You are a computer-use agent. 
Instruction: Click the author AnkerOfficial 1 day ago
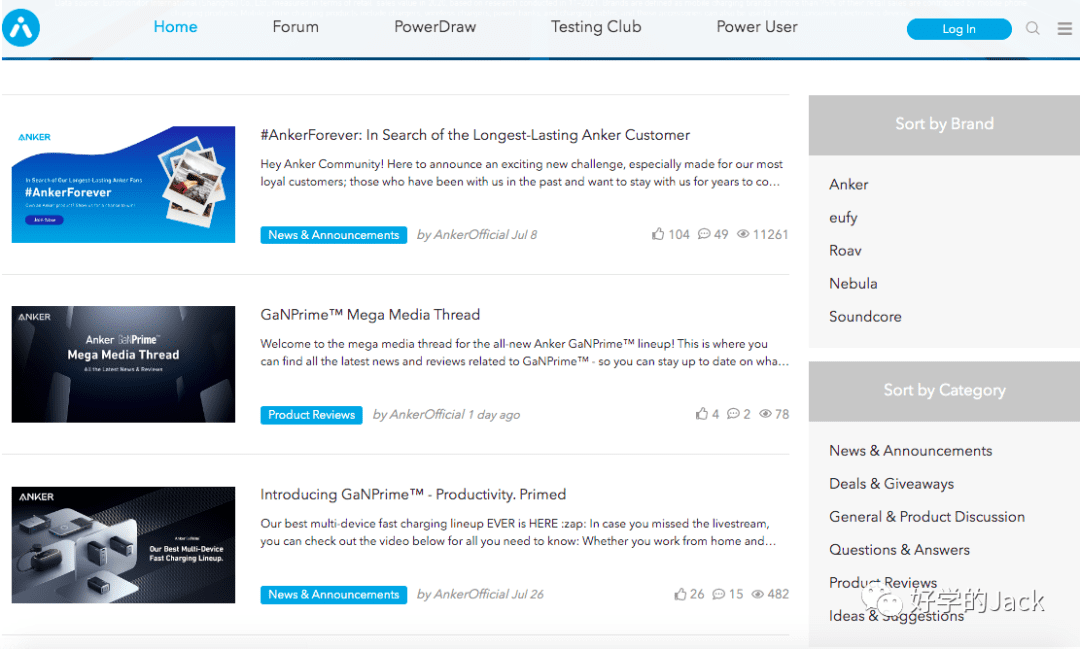[x=446, y=415]
